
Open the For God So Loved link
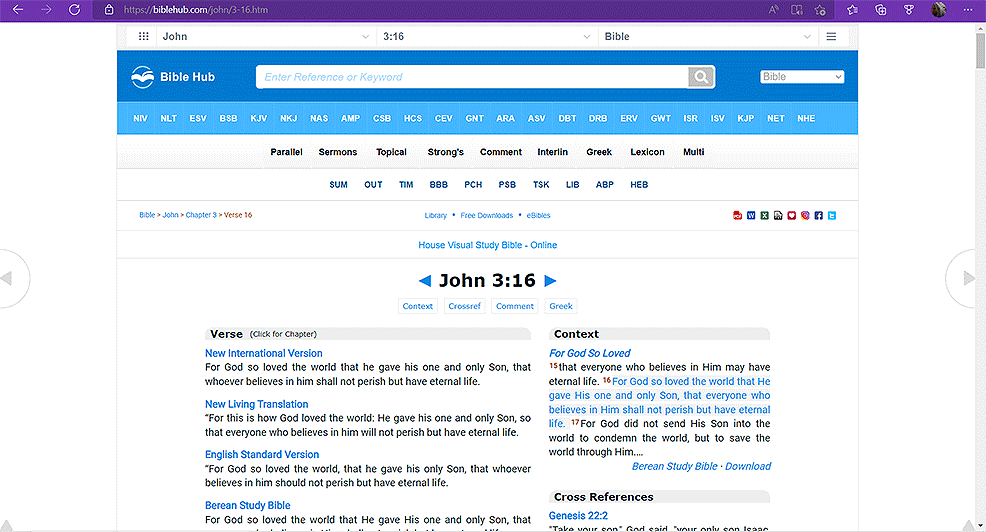589,353
